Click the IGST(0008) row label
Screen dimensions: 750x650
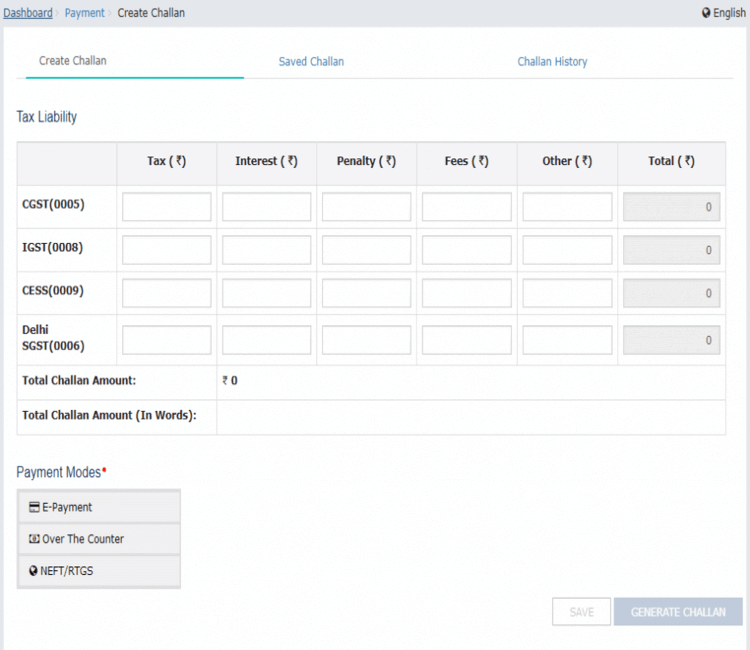pos(53,247)
